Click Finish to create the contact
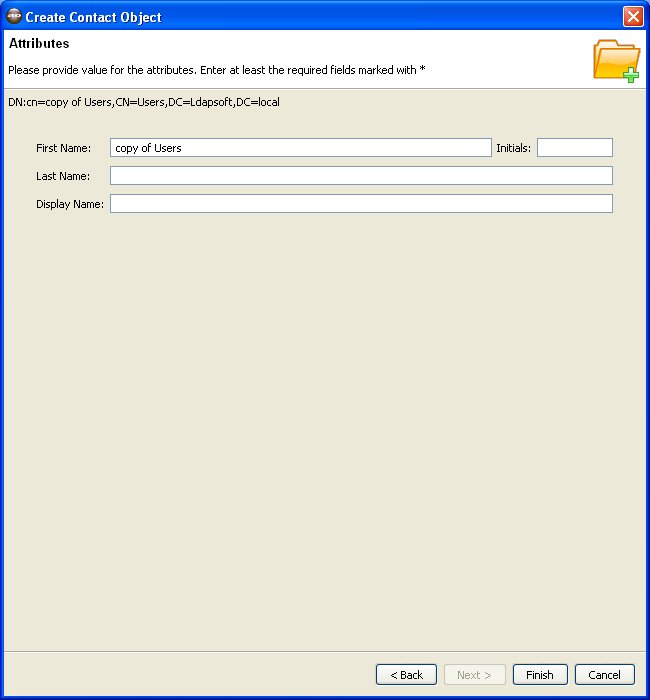650x700 pixels. pos(540,675)
